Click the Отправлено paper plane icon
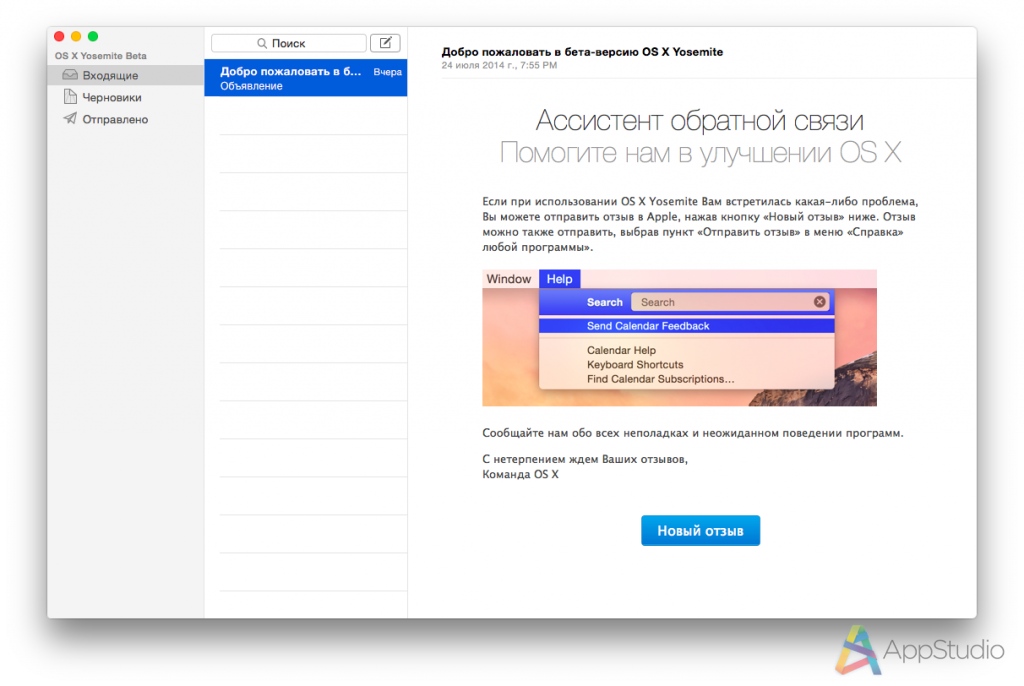Screen dimensions: 1024x686 (x=70, y=119)
